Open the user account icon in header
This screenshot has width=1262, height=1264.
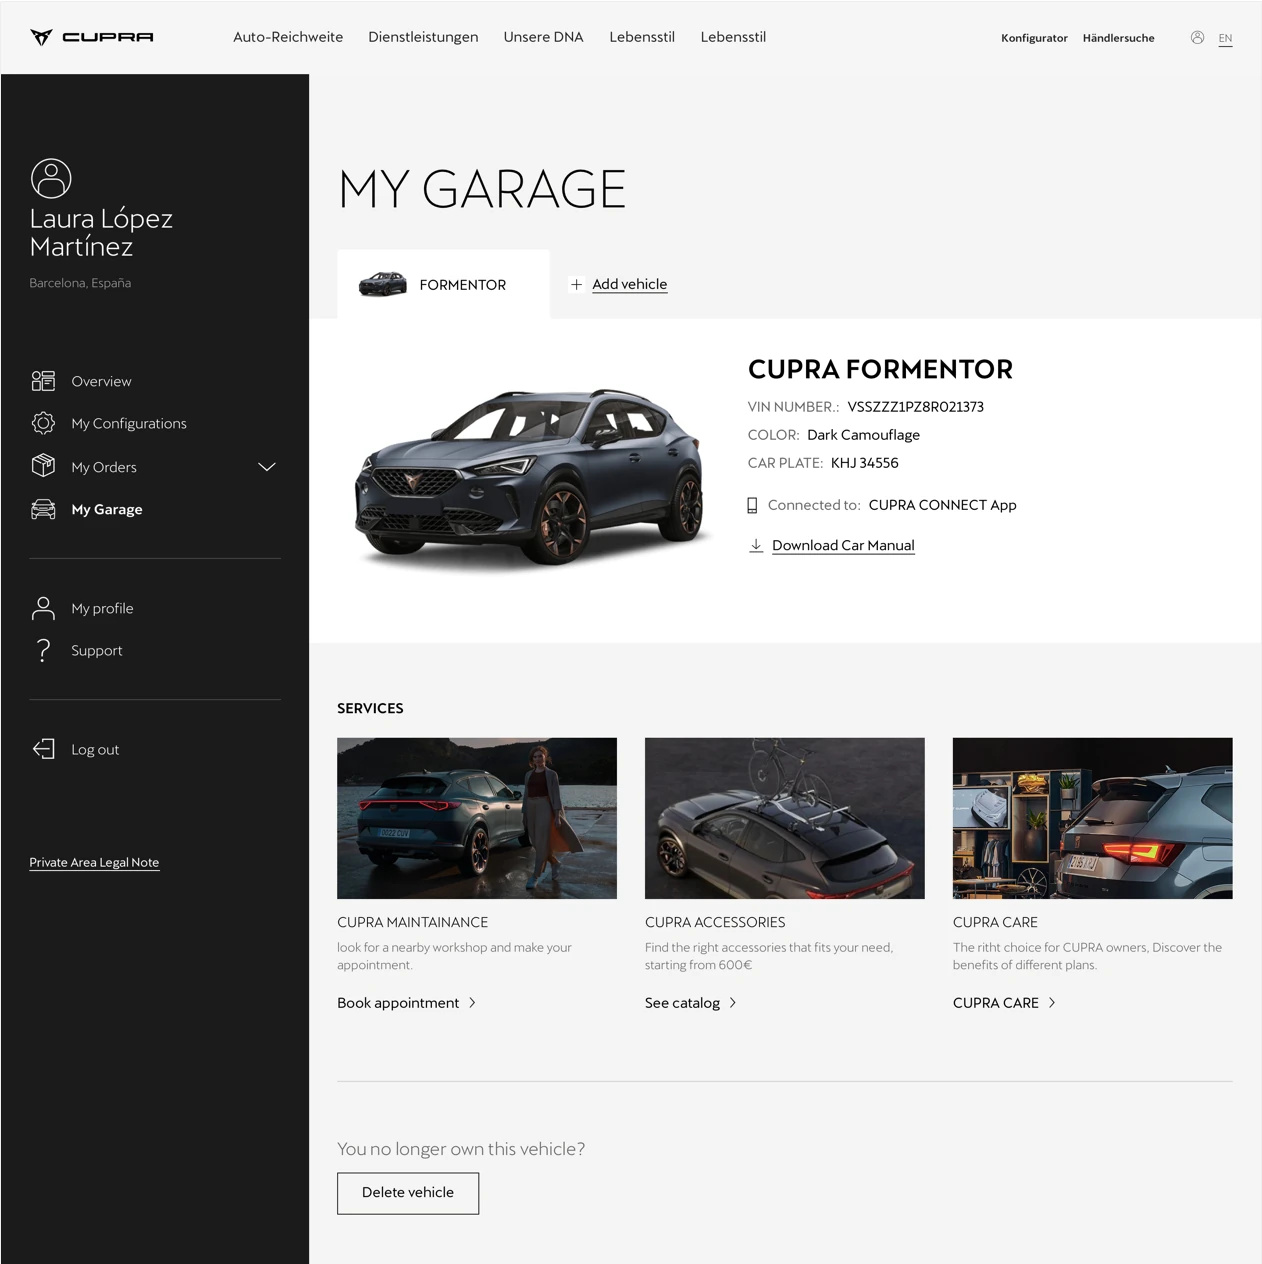(1197, 37)
